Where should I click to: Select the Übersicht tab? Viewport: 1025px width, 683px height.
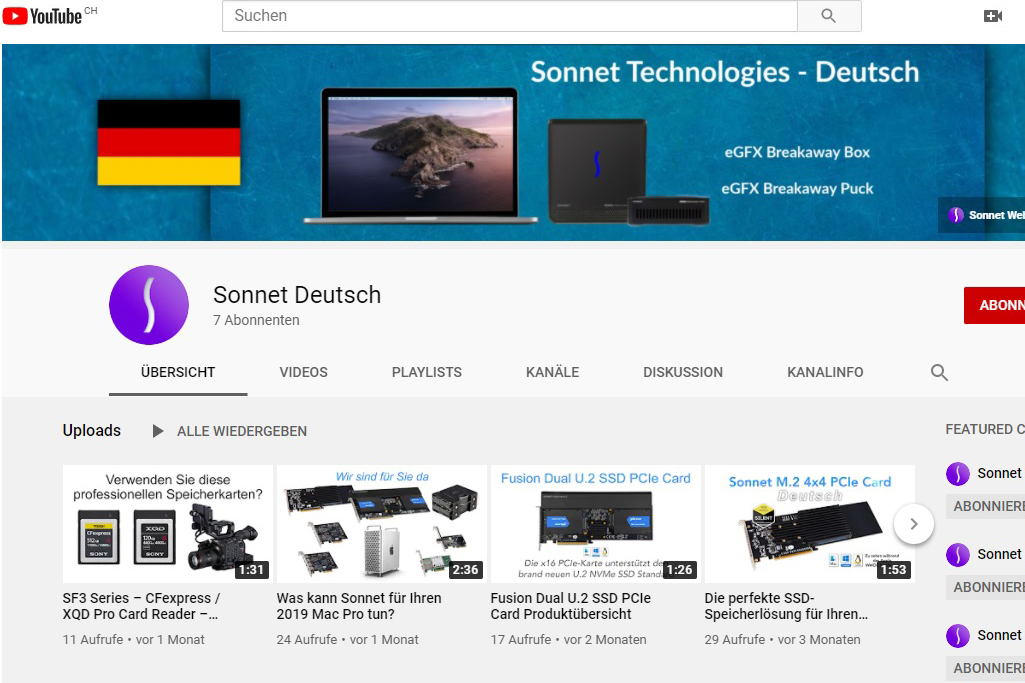178,373
